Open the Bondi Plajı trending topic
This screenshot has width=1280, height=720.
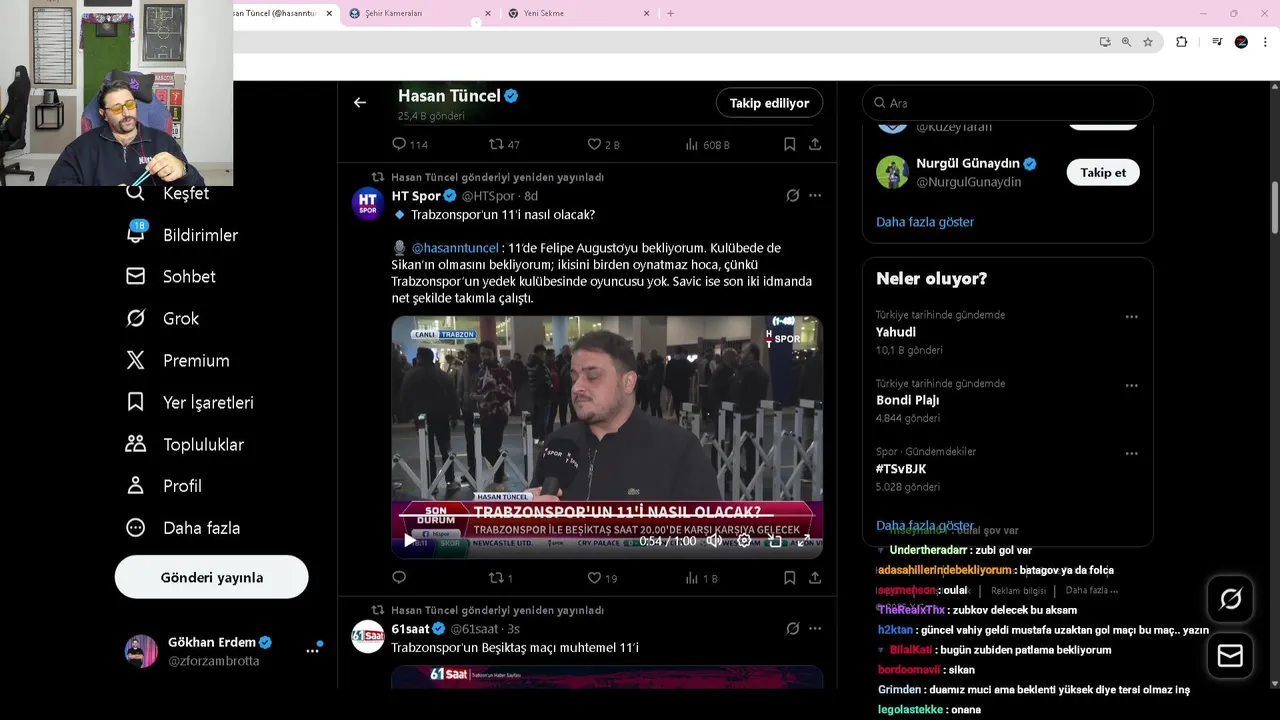(x=908, y=400)
